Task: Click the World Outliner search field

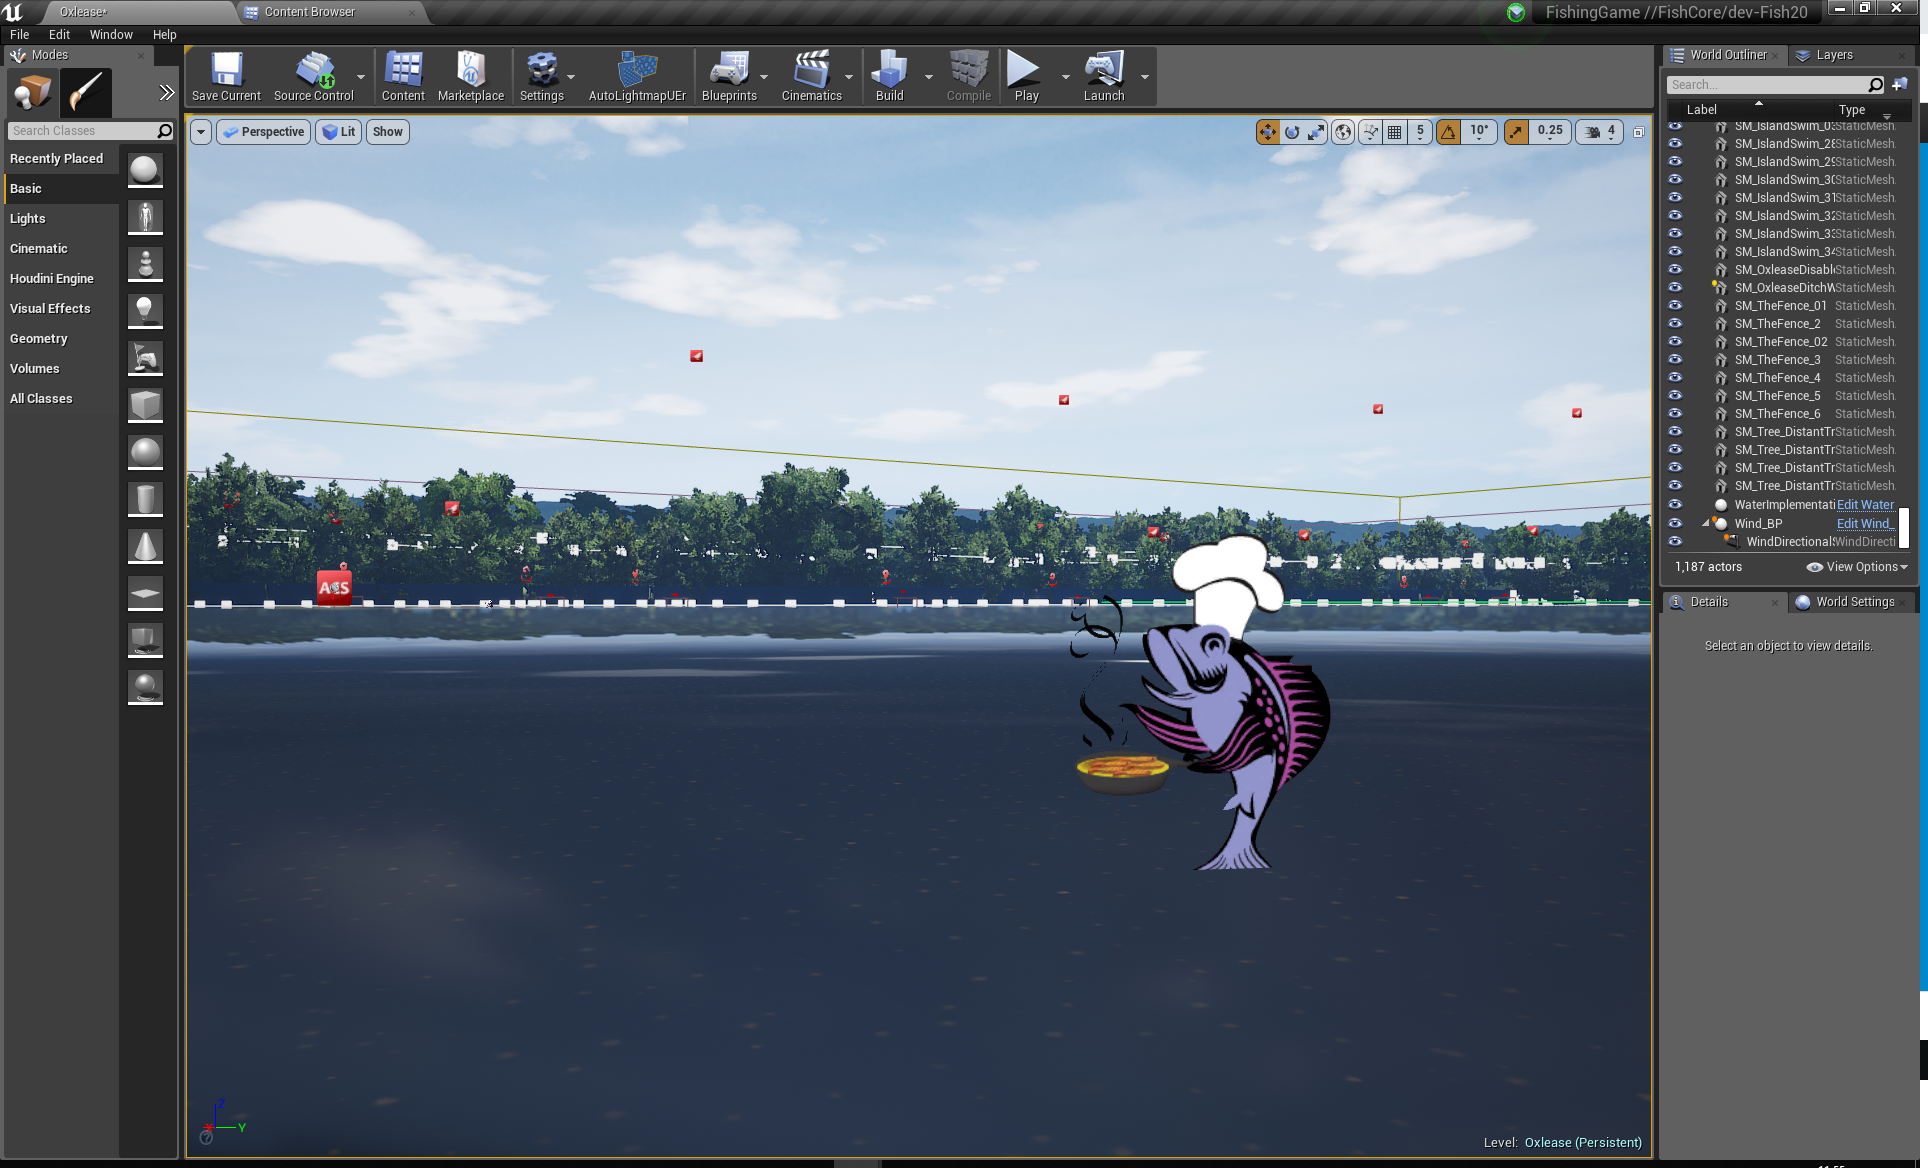Action: [1768, 85]
